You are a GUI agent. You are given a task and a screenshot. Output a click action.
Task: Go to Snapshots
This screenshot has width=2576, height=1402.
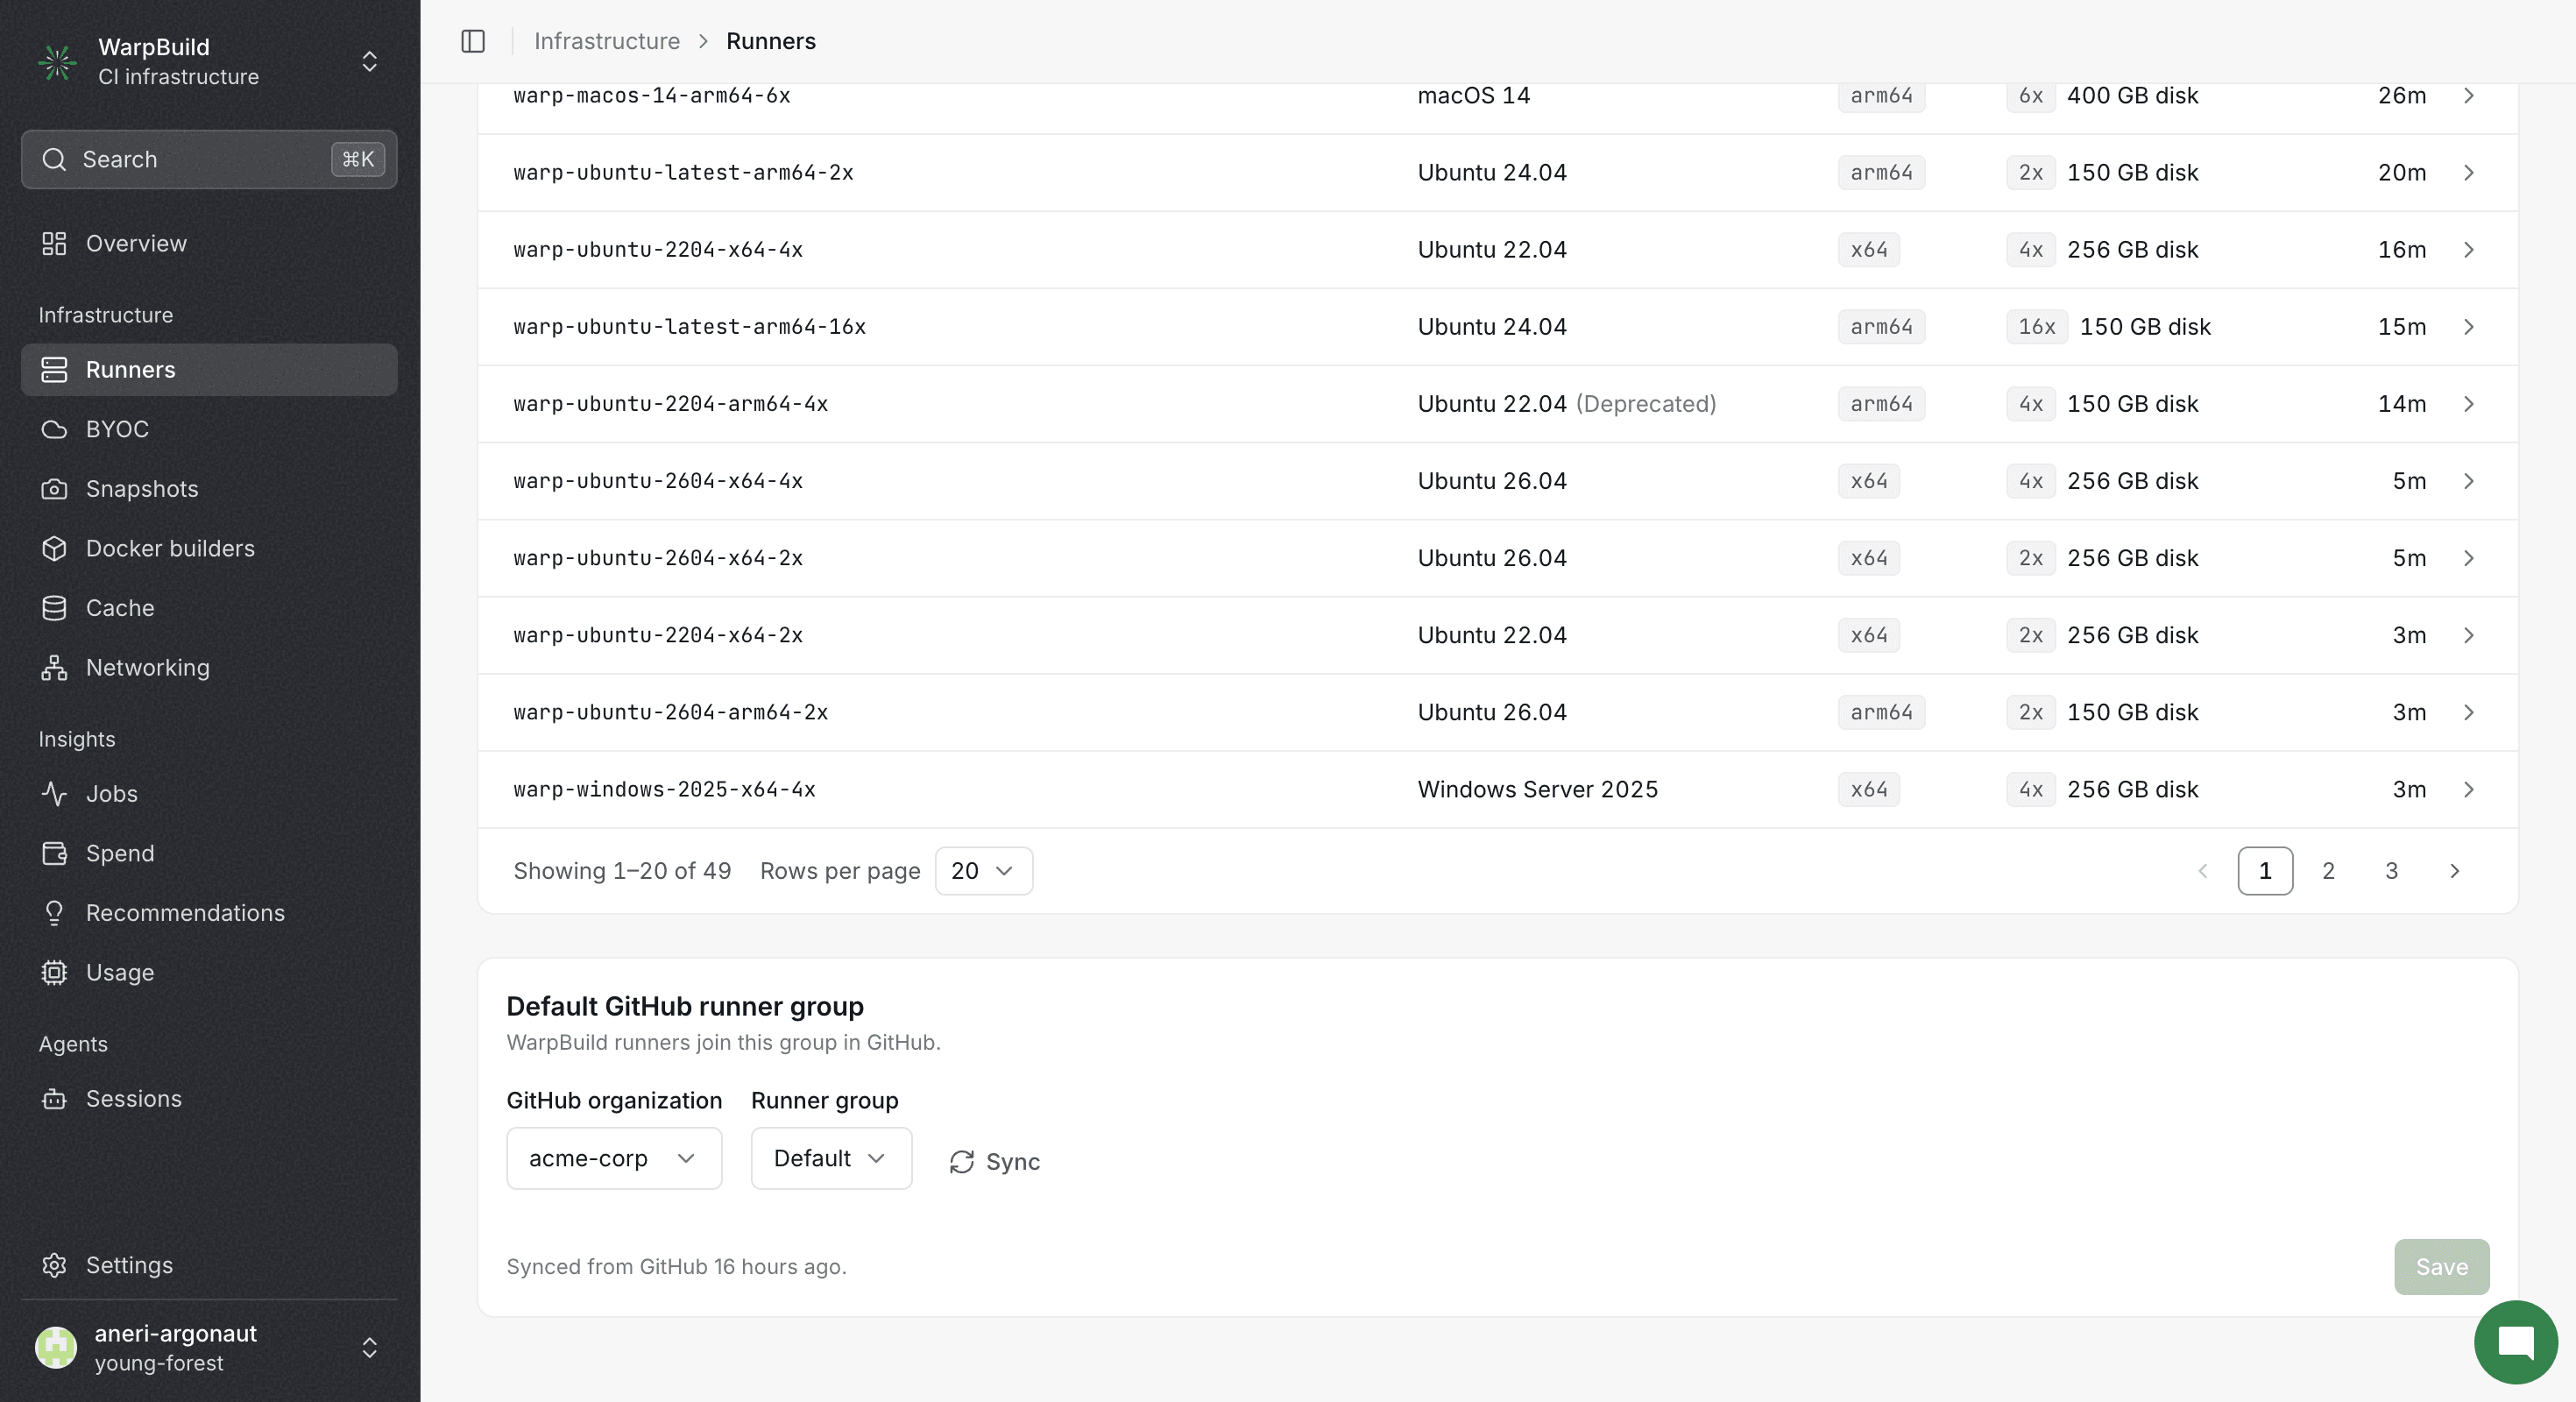pos(209,489)
